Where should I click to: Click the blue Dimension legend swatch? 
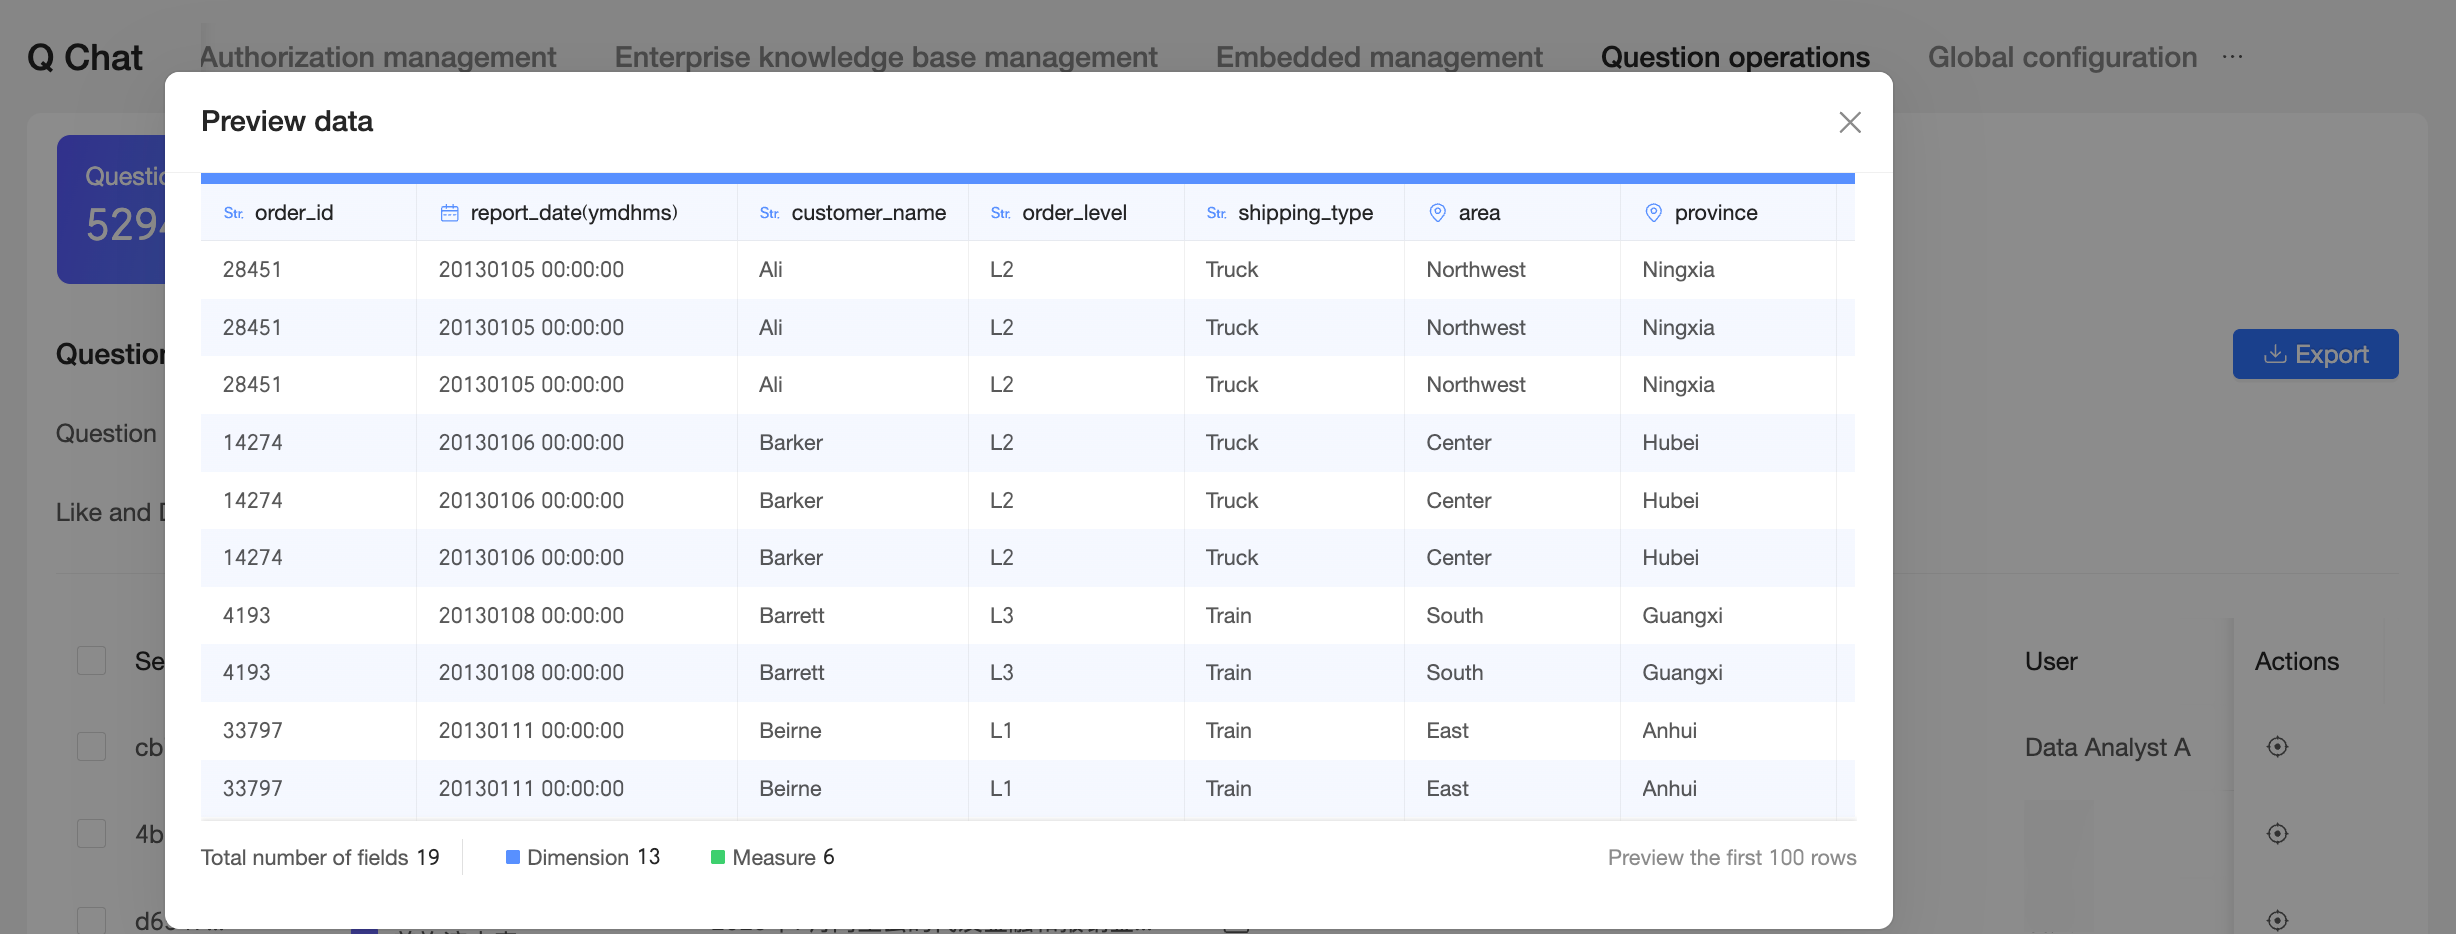click(513, 857)
